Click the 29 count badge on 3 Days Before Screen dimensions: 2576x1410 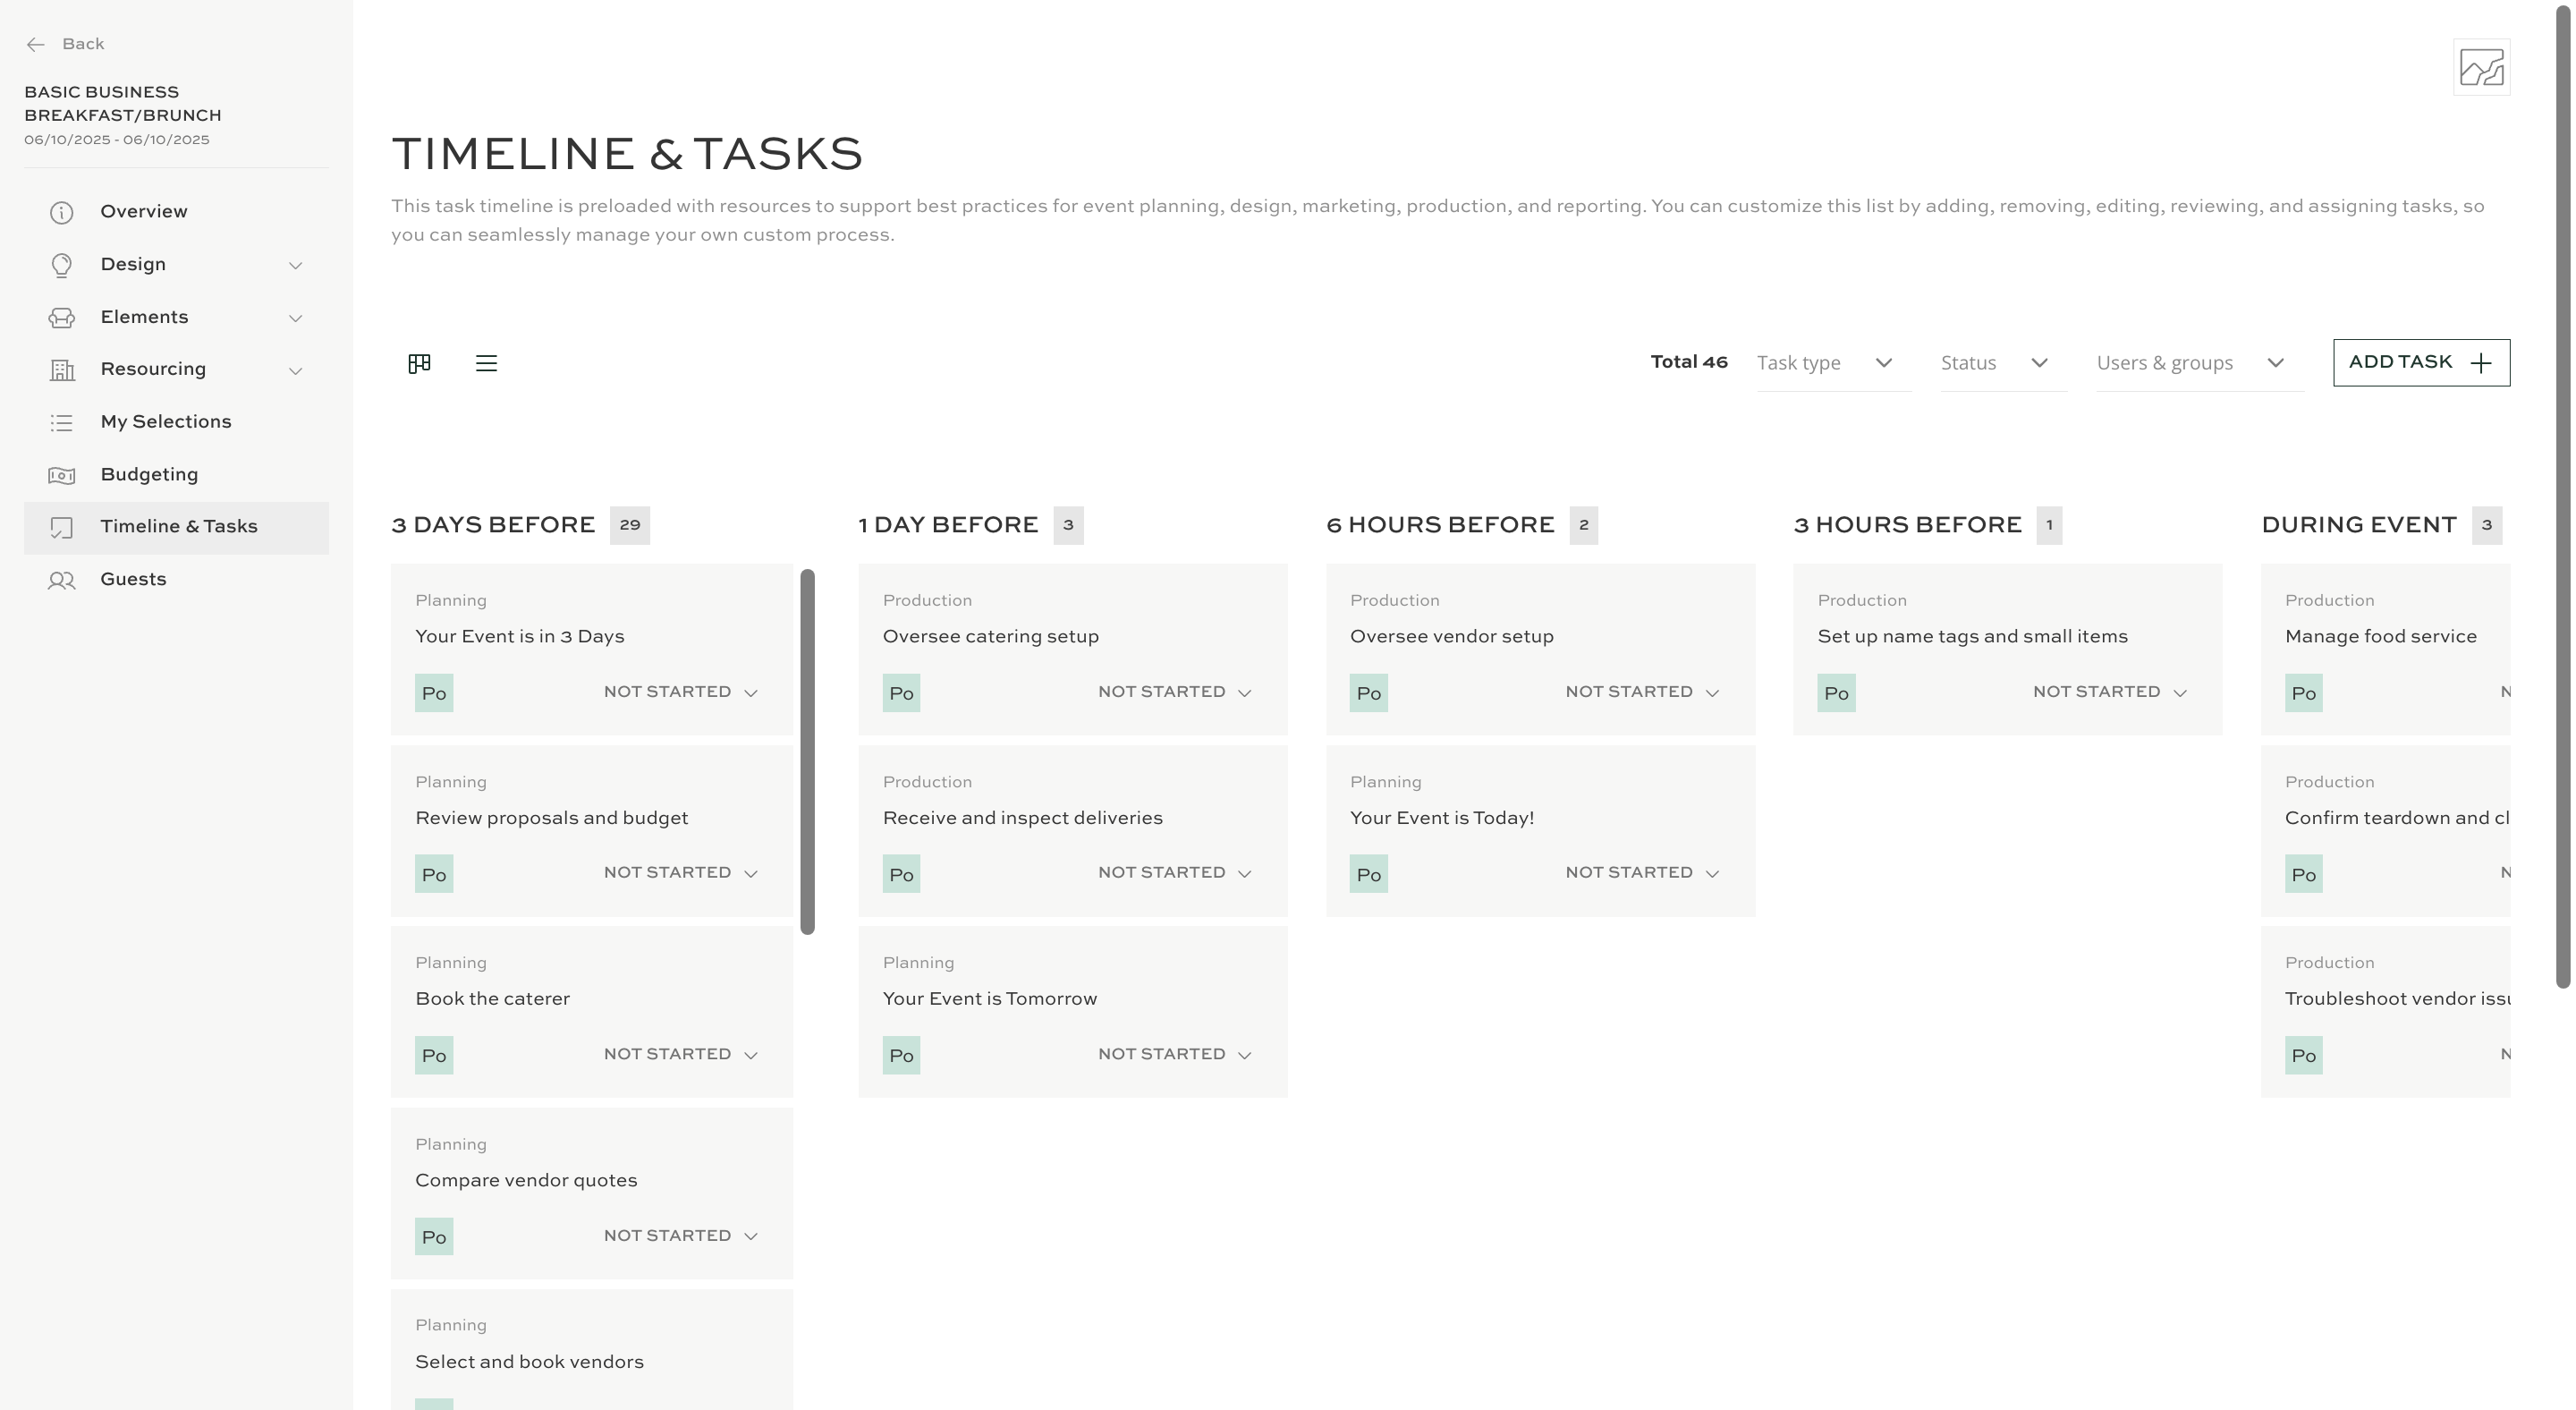pyautogui.click(x=630, y=525)
